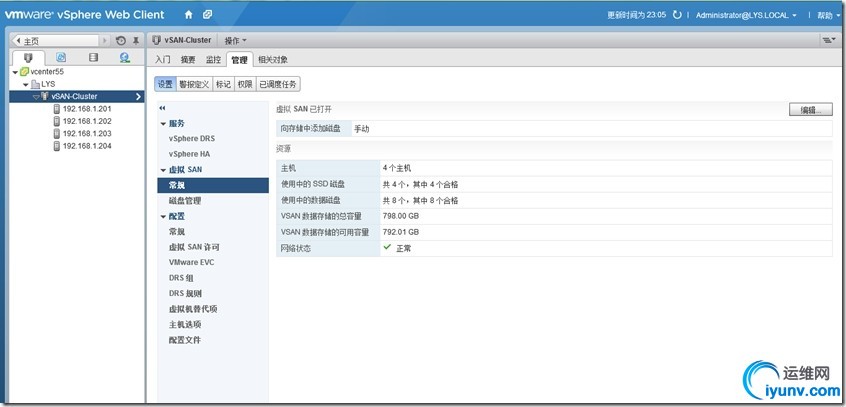Refresh the client with circular arrow icon
This screenshot has width=846, height=407.
[677, 15]
